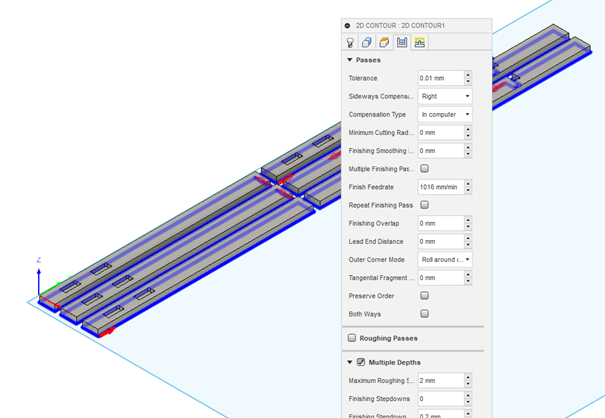Adjust the Finishing Smoothing stepper arrows
This screenshot has height=418, width=605.
point(468,151)
